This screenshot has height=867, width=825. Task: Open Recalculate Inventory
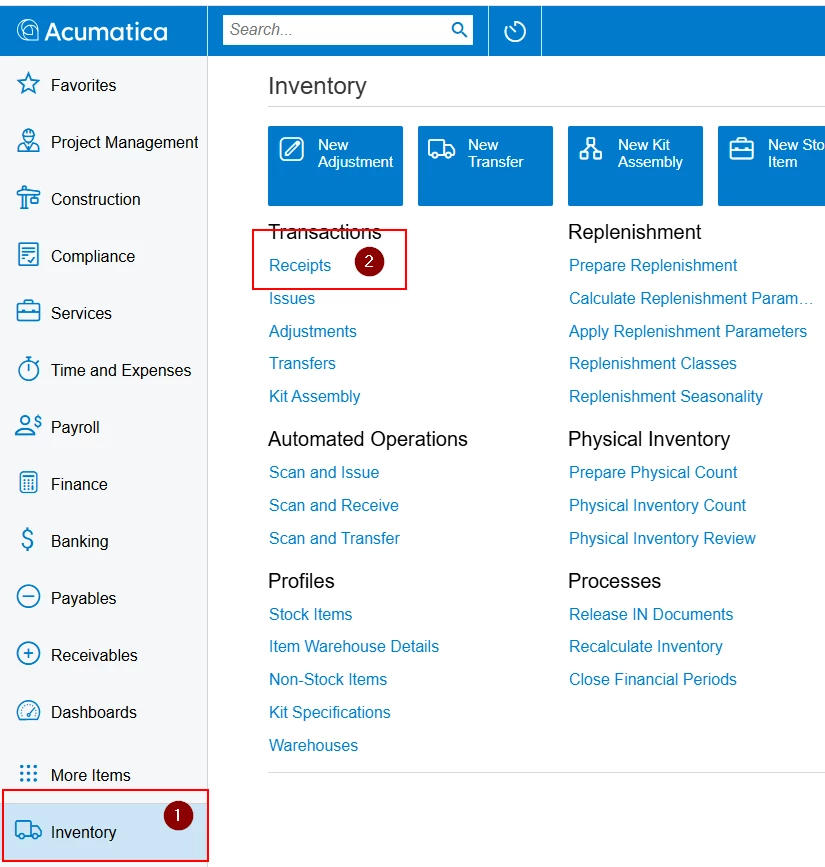pyautogui.click(x=646, y=646)
